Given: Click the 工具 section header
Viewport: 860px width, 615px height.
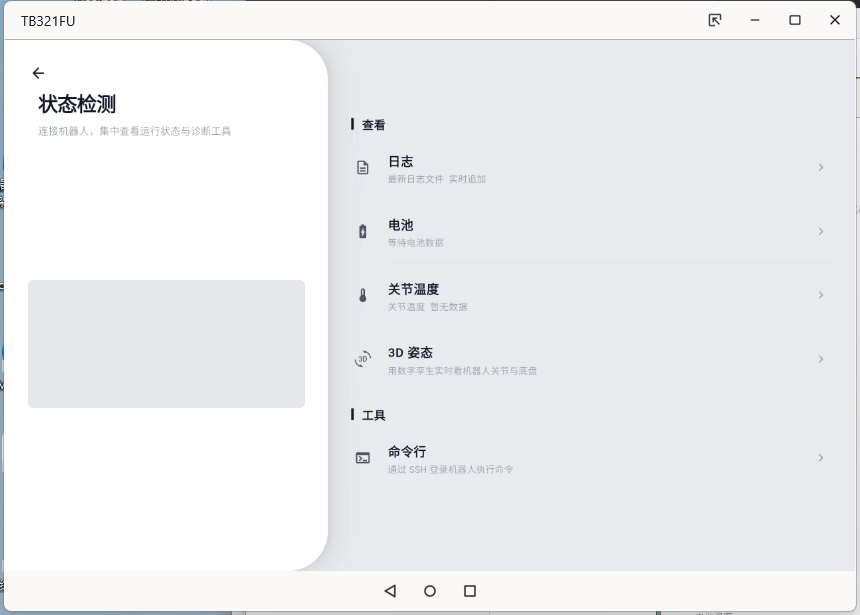Looking at the screenshot, I should tap(374, 415).
